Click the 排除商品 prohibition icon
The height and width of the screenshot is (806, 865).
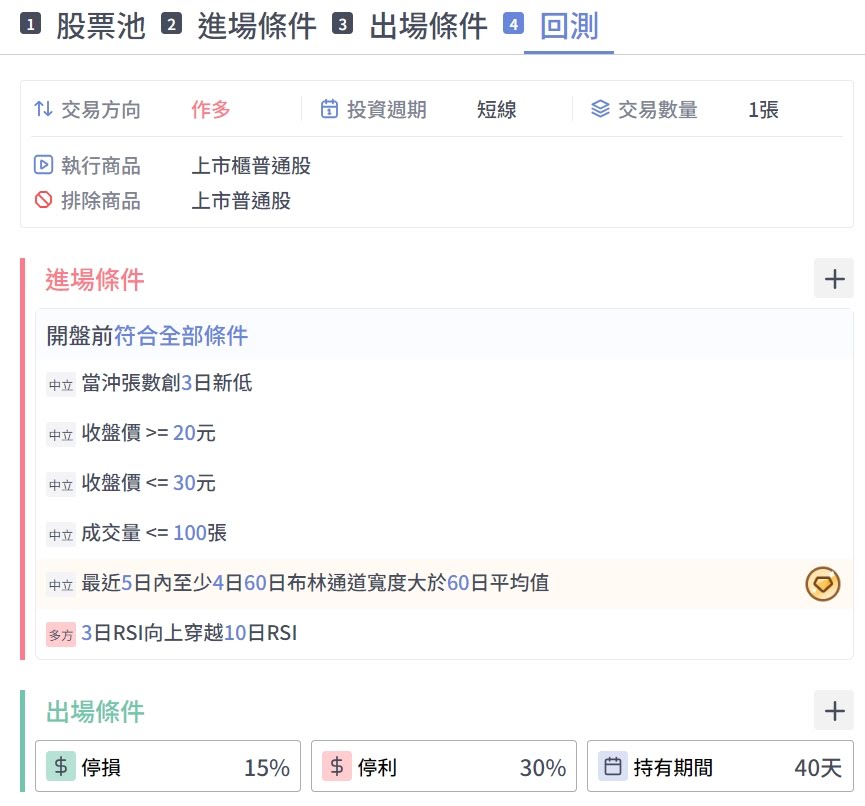(43, 200)
